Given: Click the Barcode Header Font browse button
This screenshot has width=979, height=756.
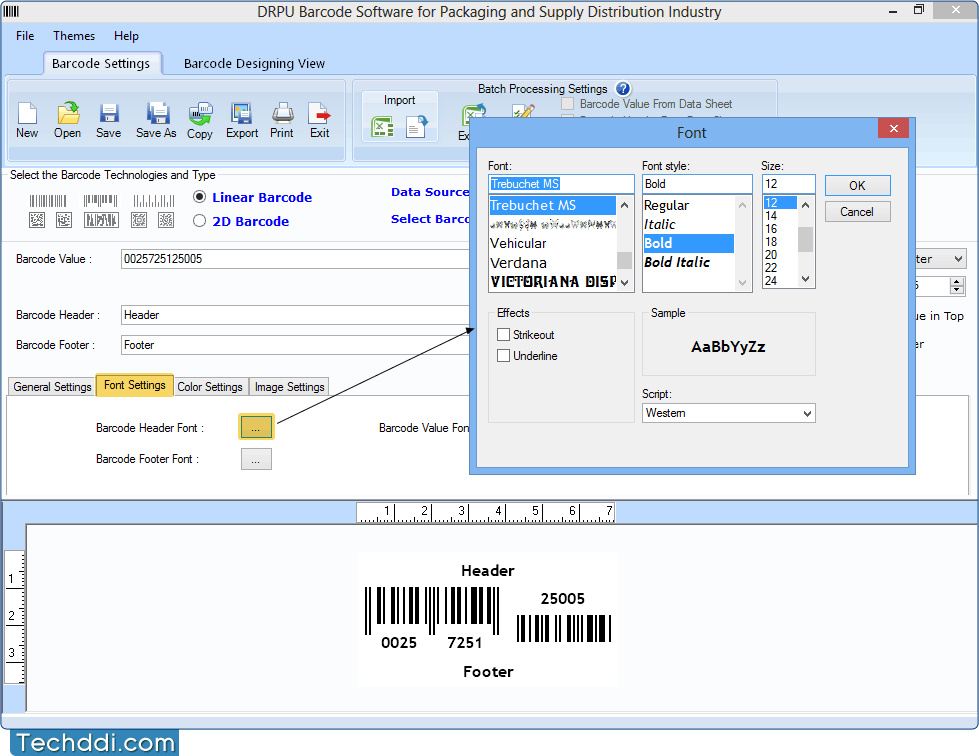Looking at the screenshot, I should [256, 428].
